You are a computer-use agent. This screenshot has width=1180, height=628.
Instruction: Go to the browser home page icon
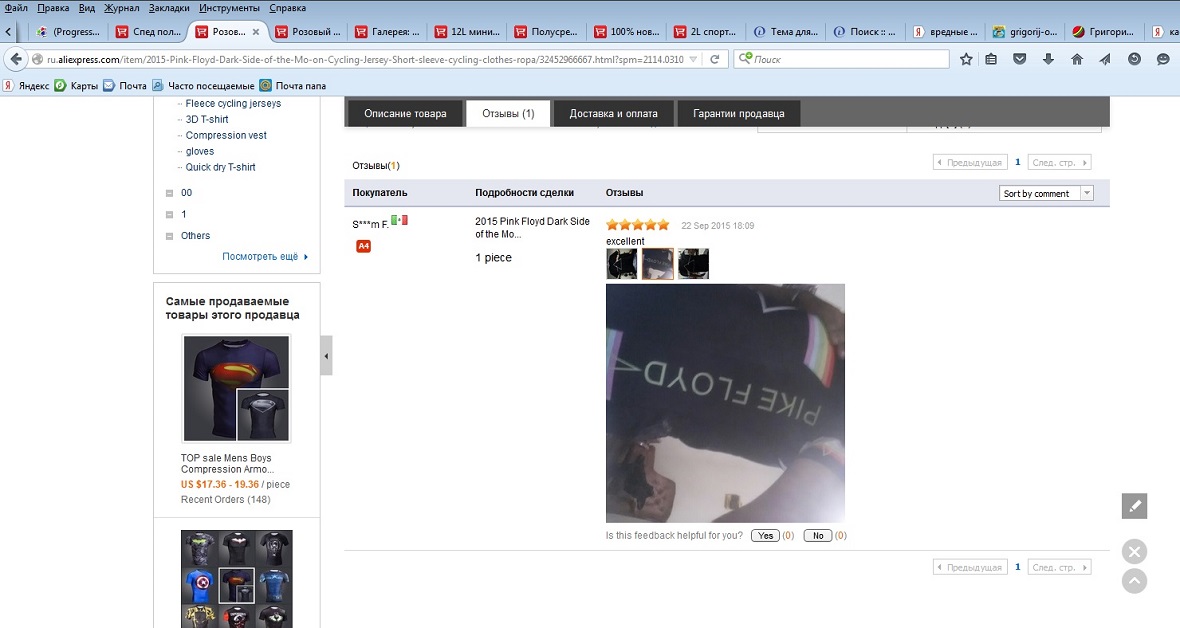(1077, 59)
